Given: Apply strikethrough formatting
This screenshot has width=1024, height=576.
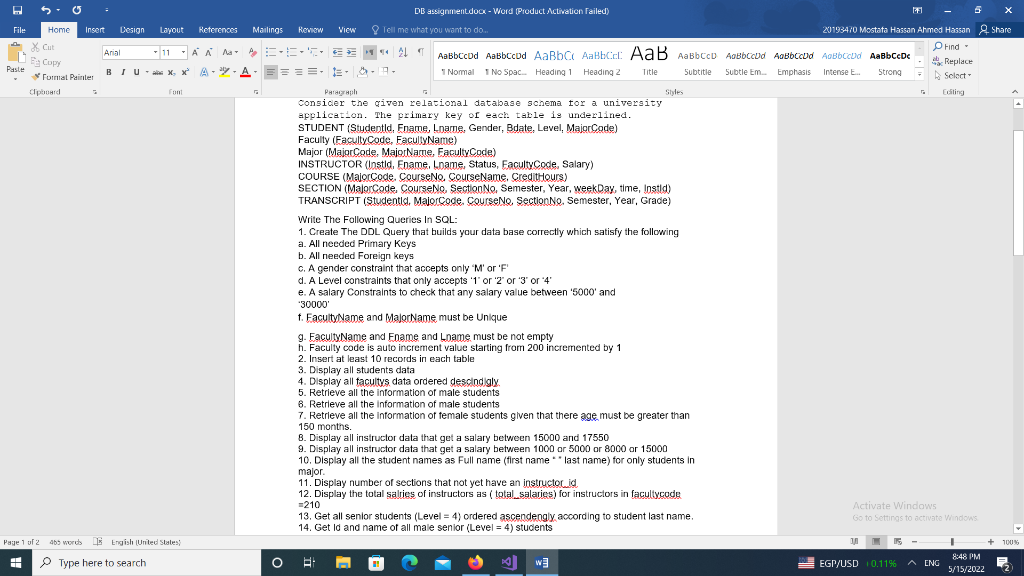Looking at the screenshot, I should tap(157, 72).
